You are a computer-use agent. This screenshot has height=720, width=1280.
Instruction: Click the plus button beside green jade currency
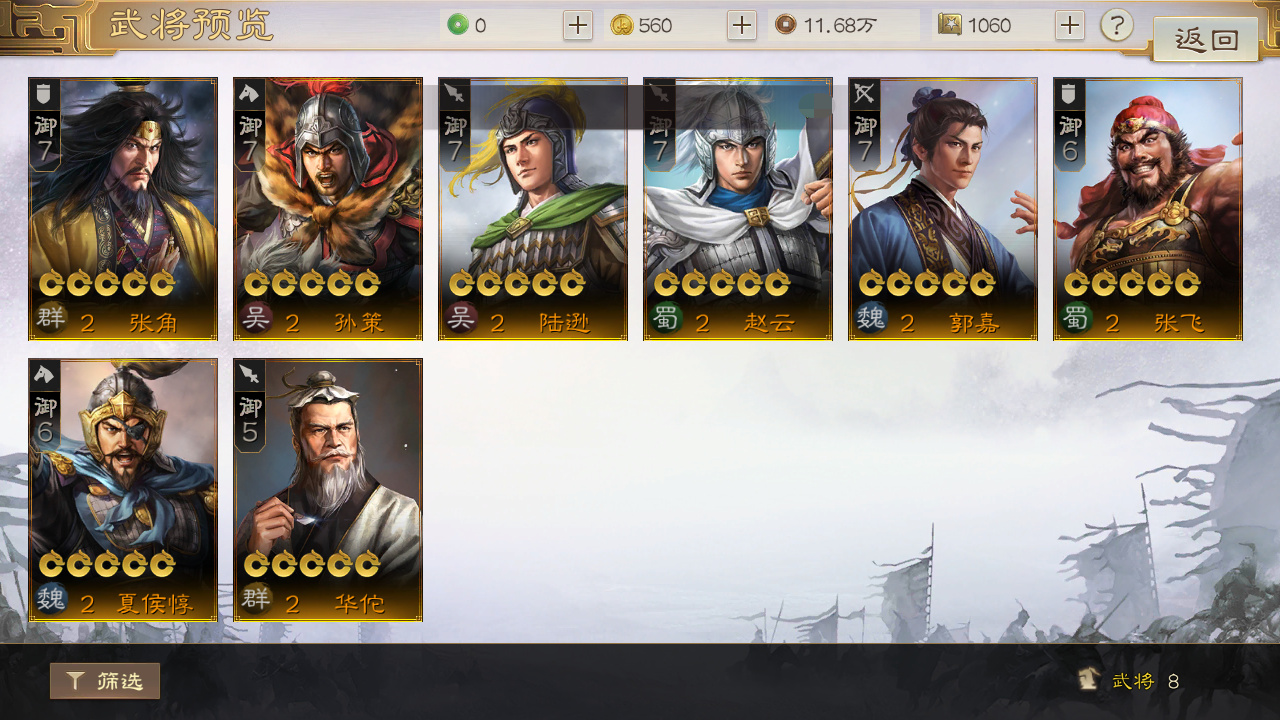(x=578, y=25)
